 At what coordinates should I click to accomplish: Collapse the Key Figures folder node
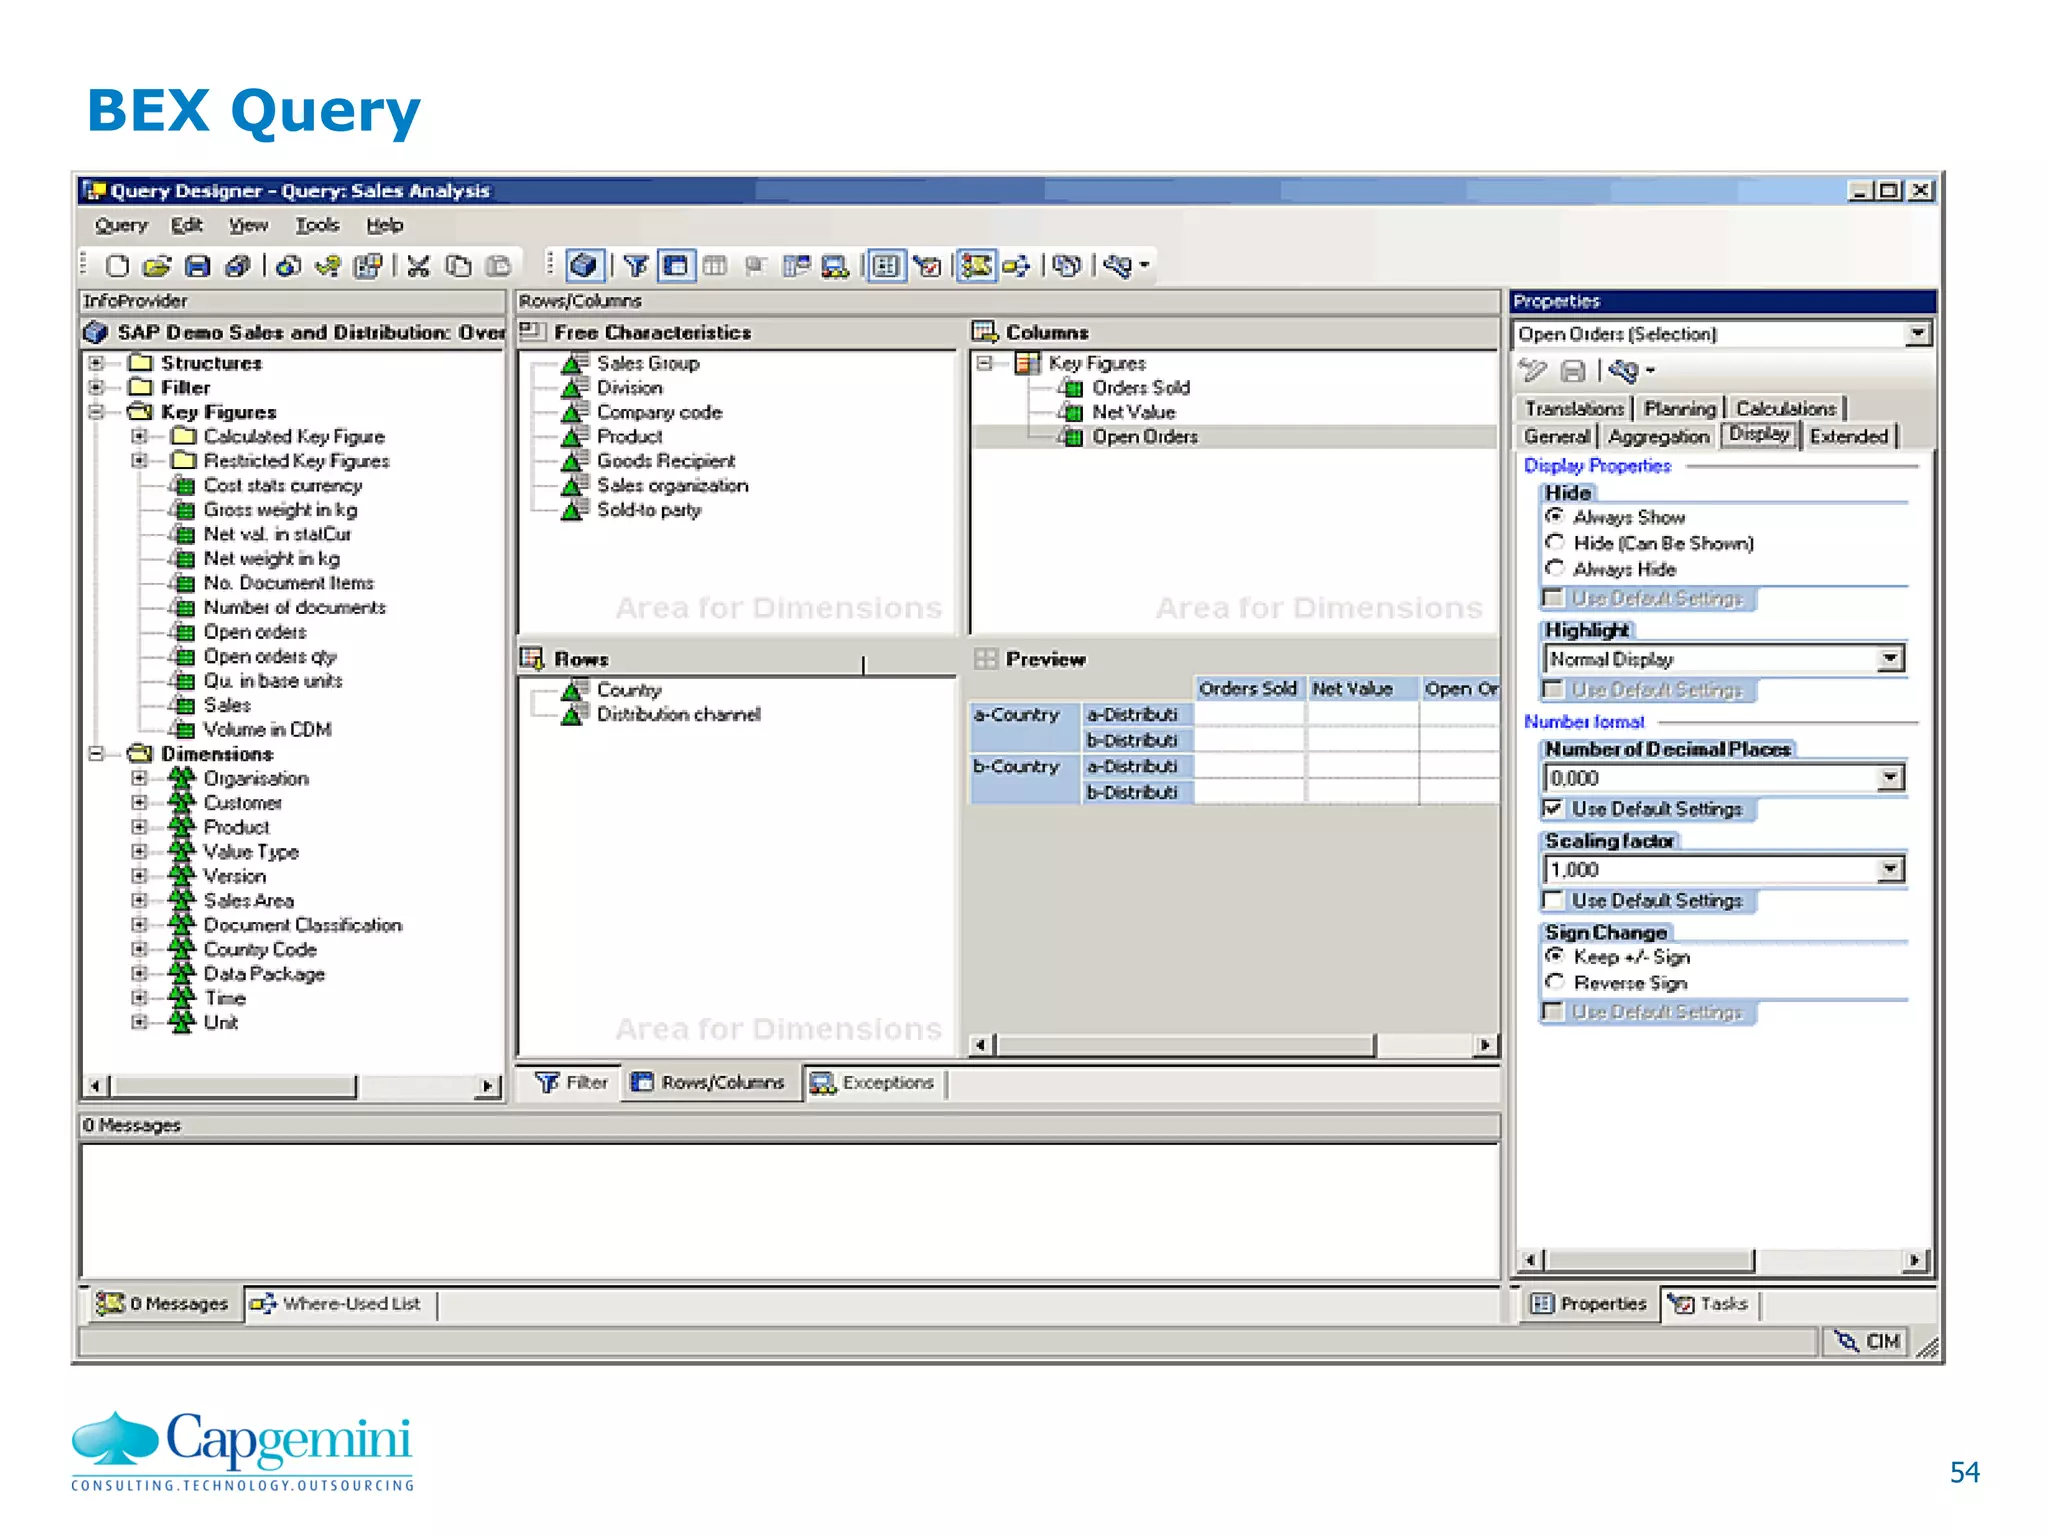[96, 411]
